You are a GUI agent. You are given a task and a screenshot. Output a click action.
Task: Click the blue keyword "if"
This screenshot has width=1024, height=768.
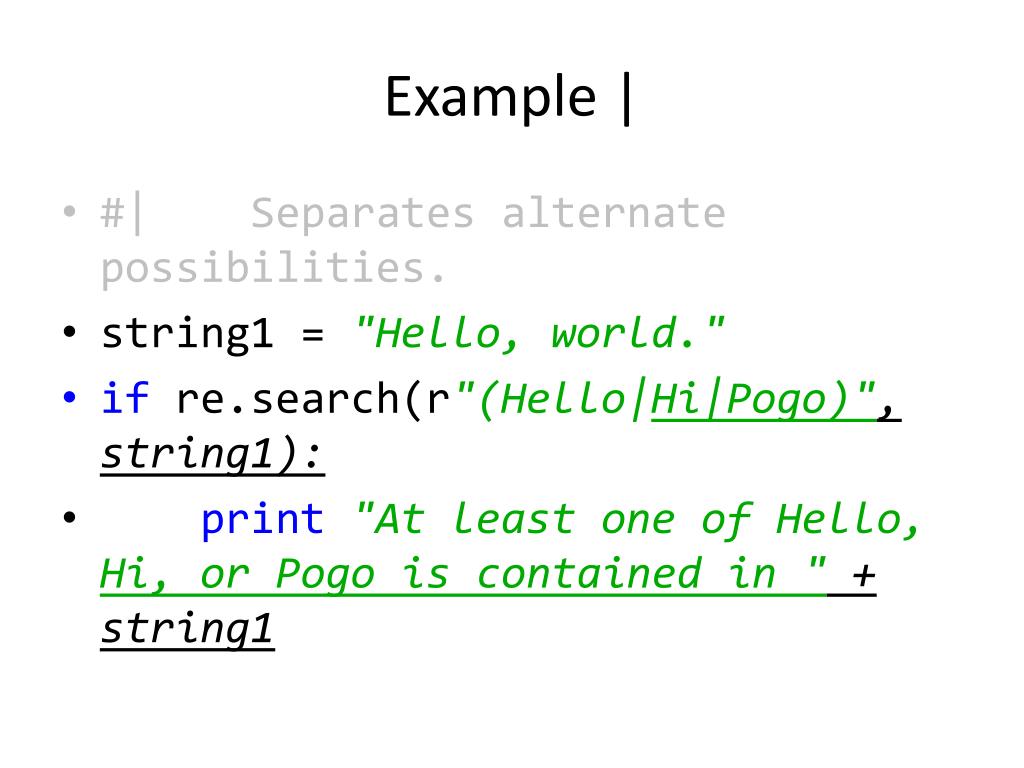125,398
